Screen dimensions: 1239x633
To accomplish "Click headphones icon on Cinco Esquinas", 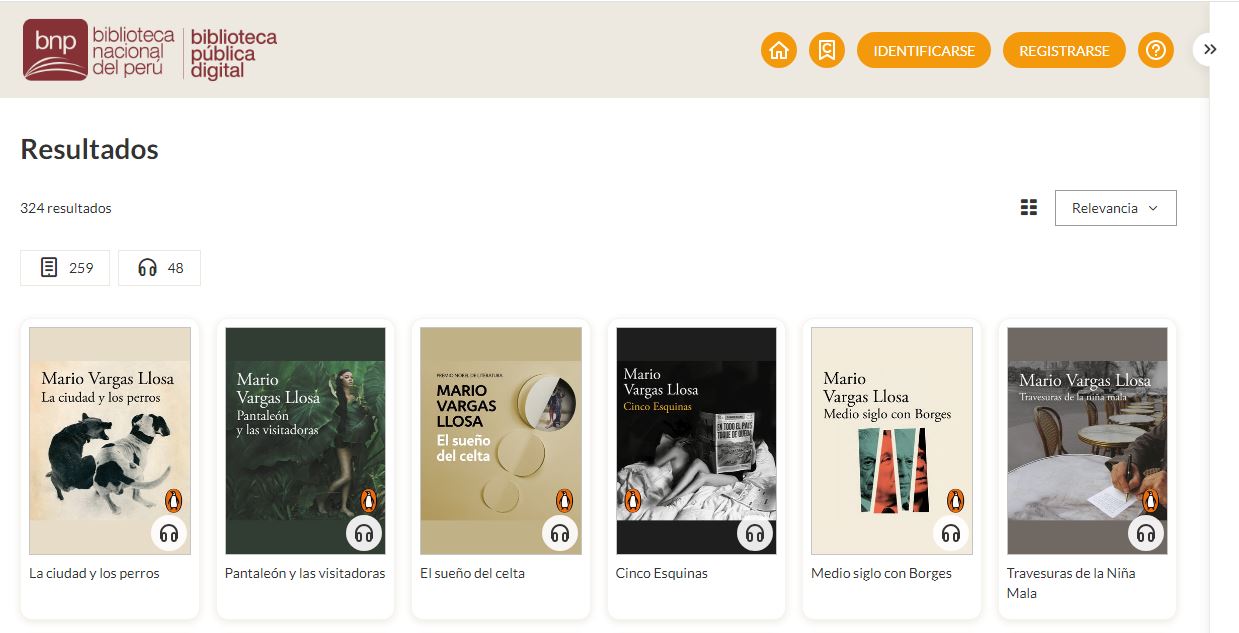I will pyautogui.click(x=755, y=533).
